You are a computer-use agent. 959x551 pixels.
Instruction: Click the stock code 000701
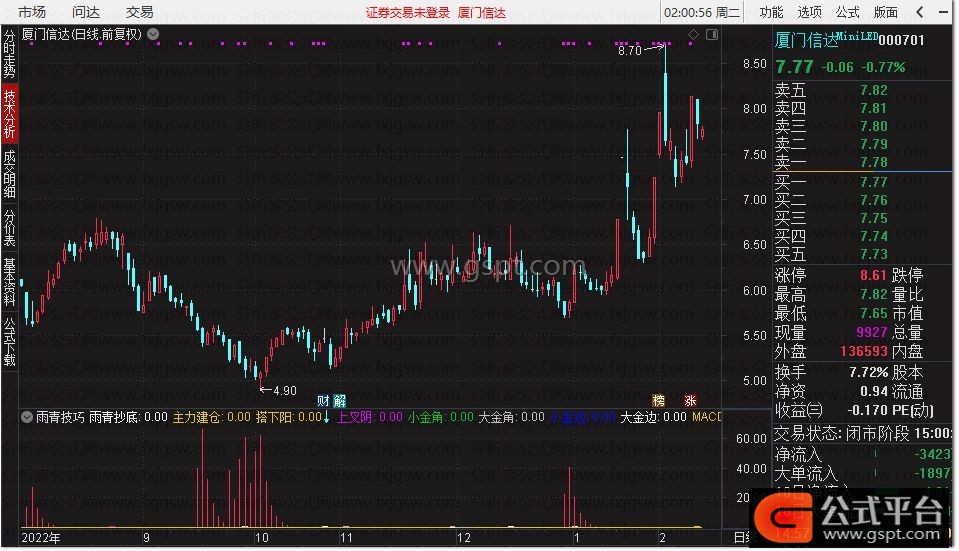902,40
